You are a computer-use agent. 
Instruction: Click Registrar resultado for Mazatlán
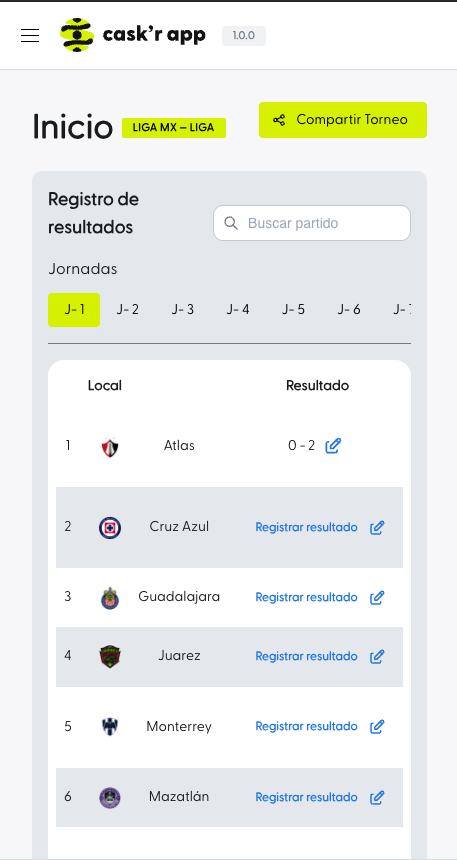(307, 797)
